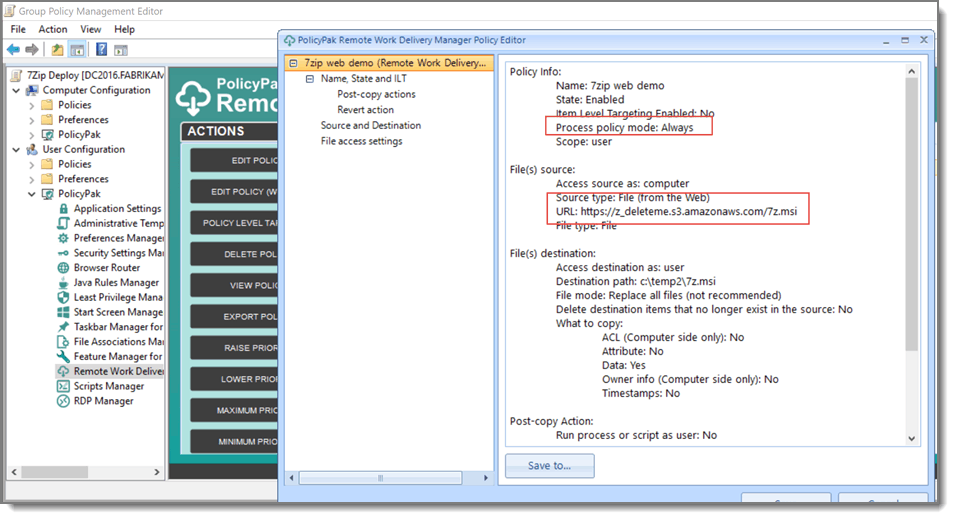Open the Help menu
Screen dimensions: 954x519
point(125,29)
